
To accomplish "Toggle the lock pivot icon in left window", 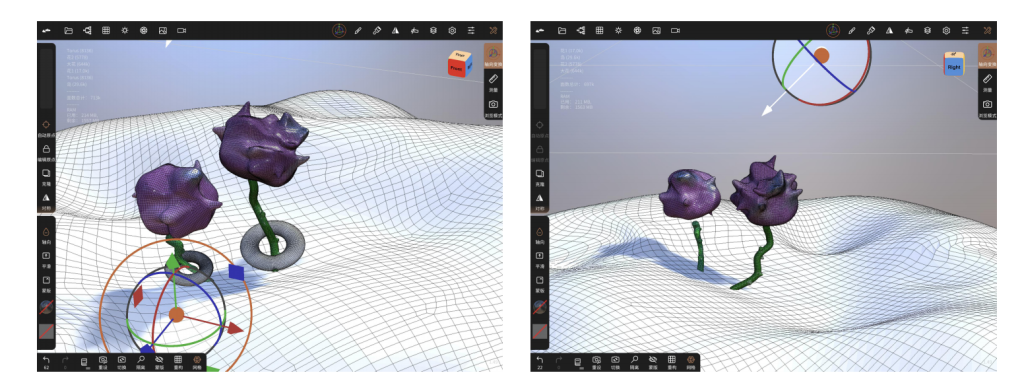I will [x=46, y=152].
